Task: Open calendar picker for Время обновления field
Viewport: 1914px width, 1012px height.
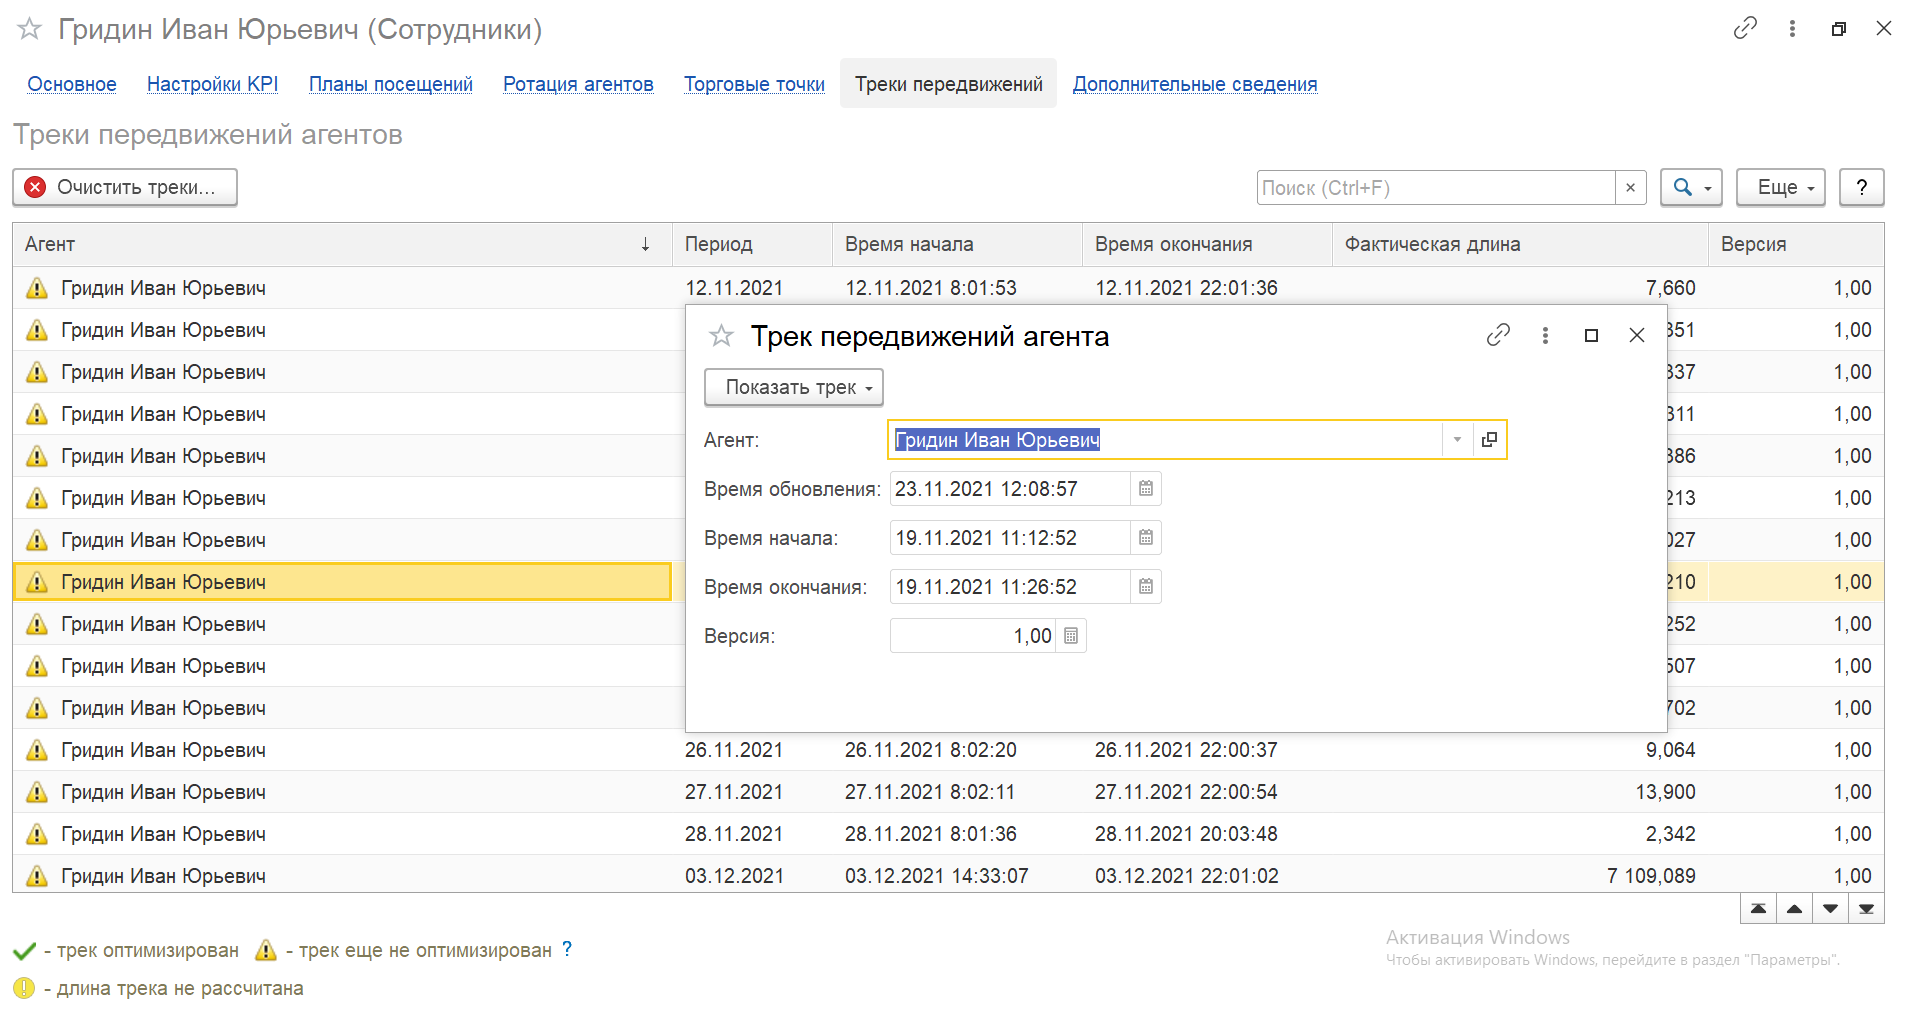Action: click(x=1146, y=489)
